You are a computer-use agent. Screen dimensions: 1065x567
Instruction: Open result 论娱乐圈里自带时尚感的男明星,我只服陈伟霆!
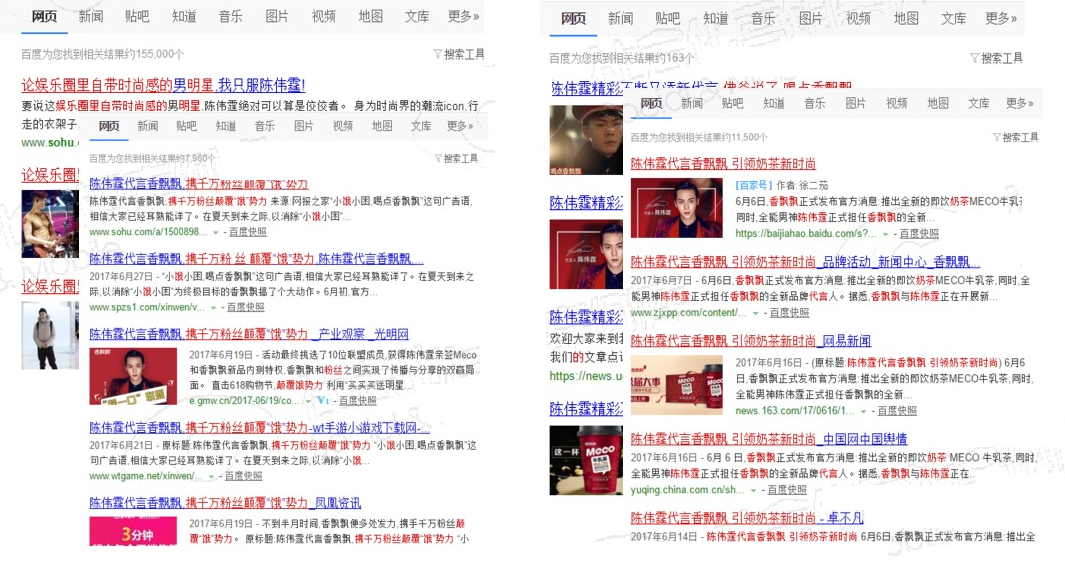[x=163, y=86]
